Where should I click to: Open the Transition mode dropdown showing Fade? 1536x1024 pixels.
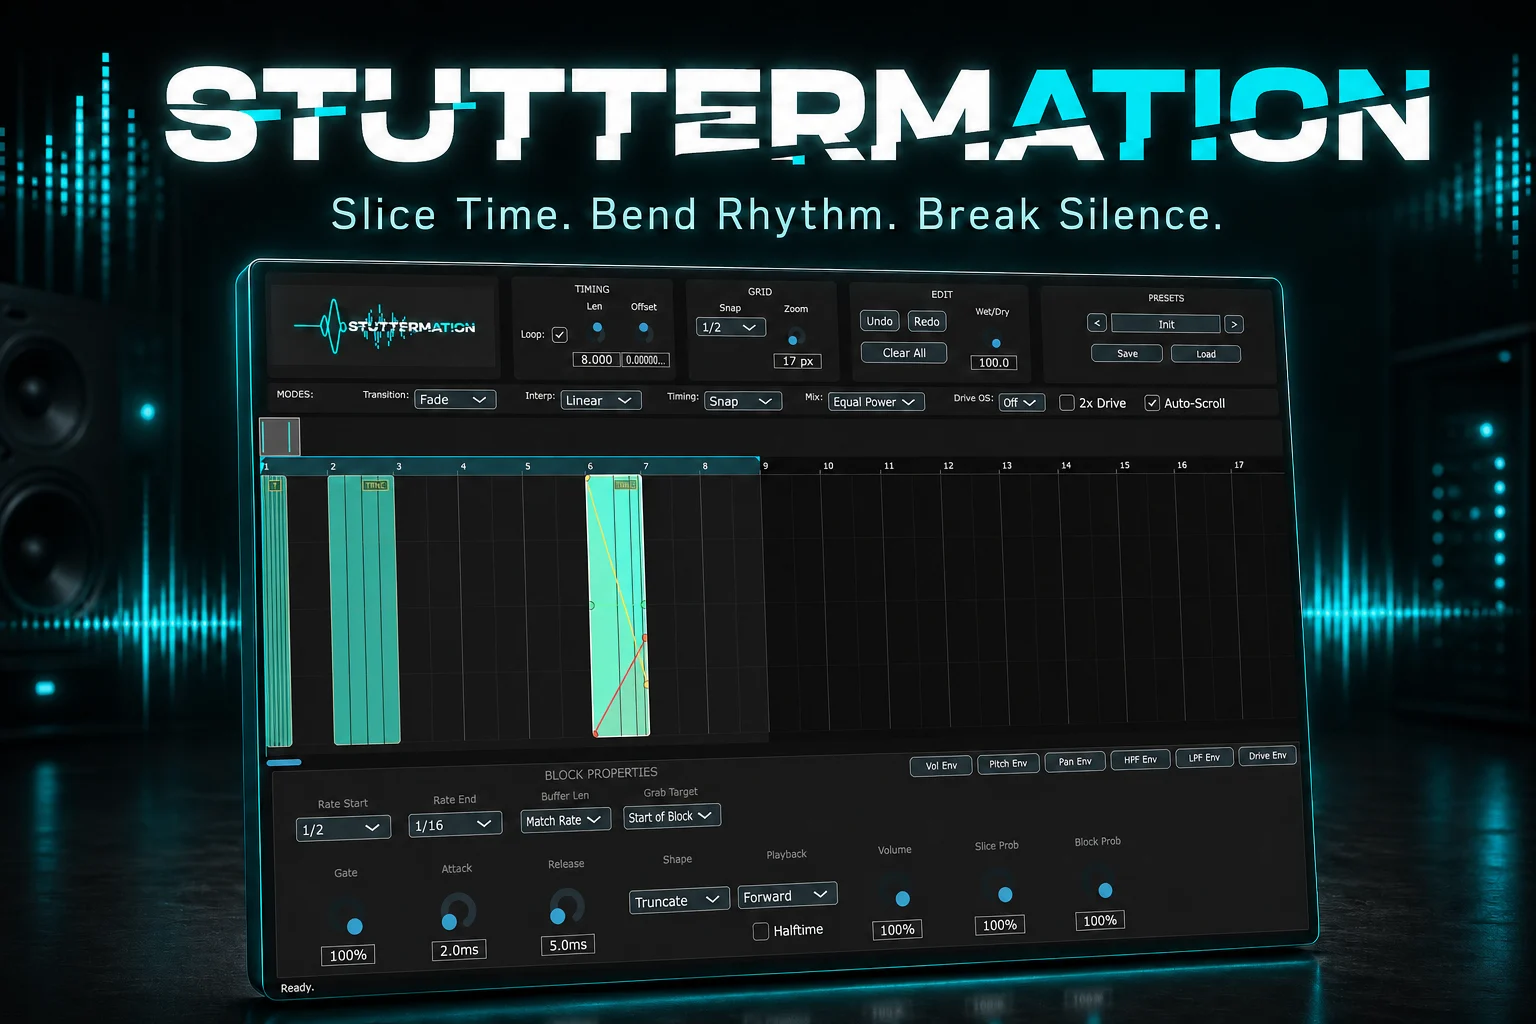(x=455, y=400)
